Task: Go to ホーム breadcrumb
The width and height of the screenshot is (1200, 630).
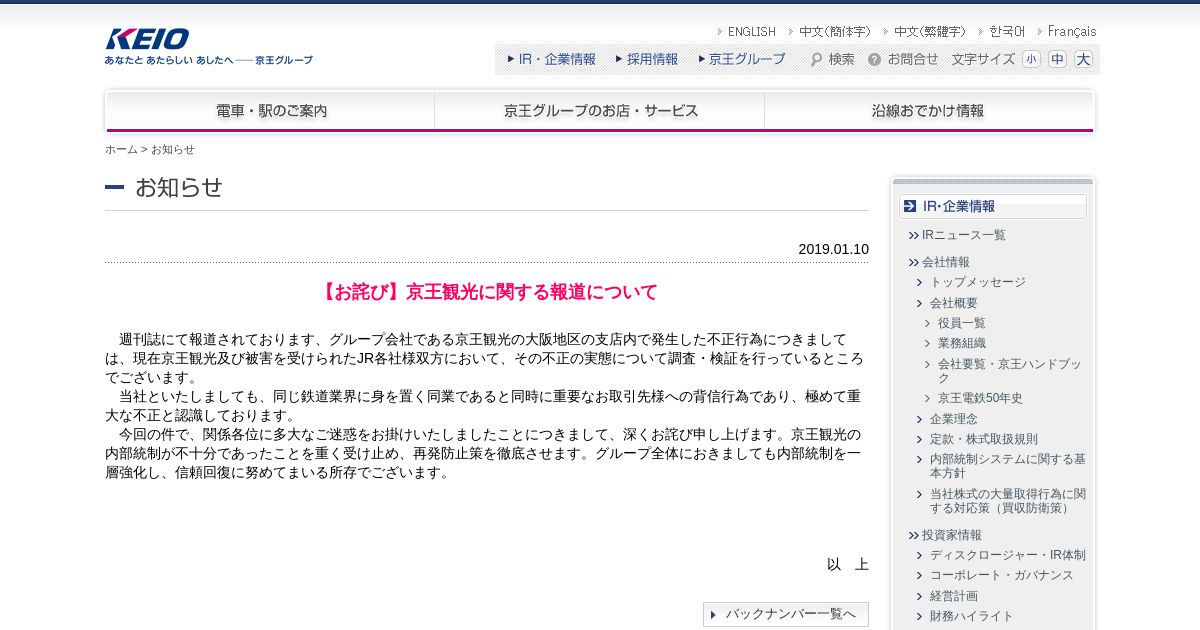Action: (x=121, y=149)
